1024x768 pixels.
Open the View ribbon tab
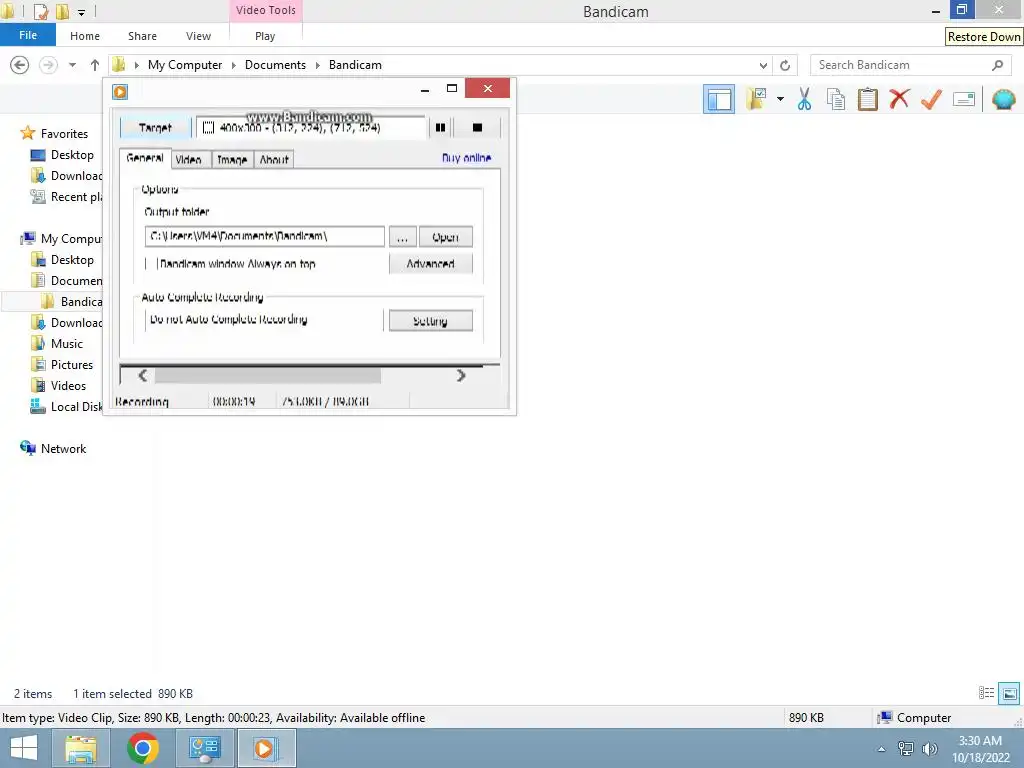199,36
